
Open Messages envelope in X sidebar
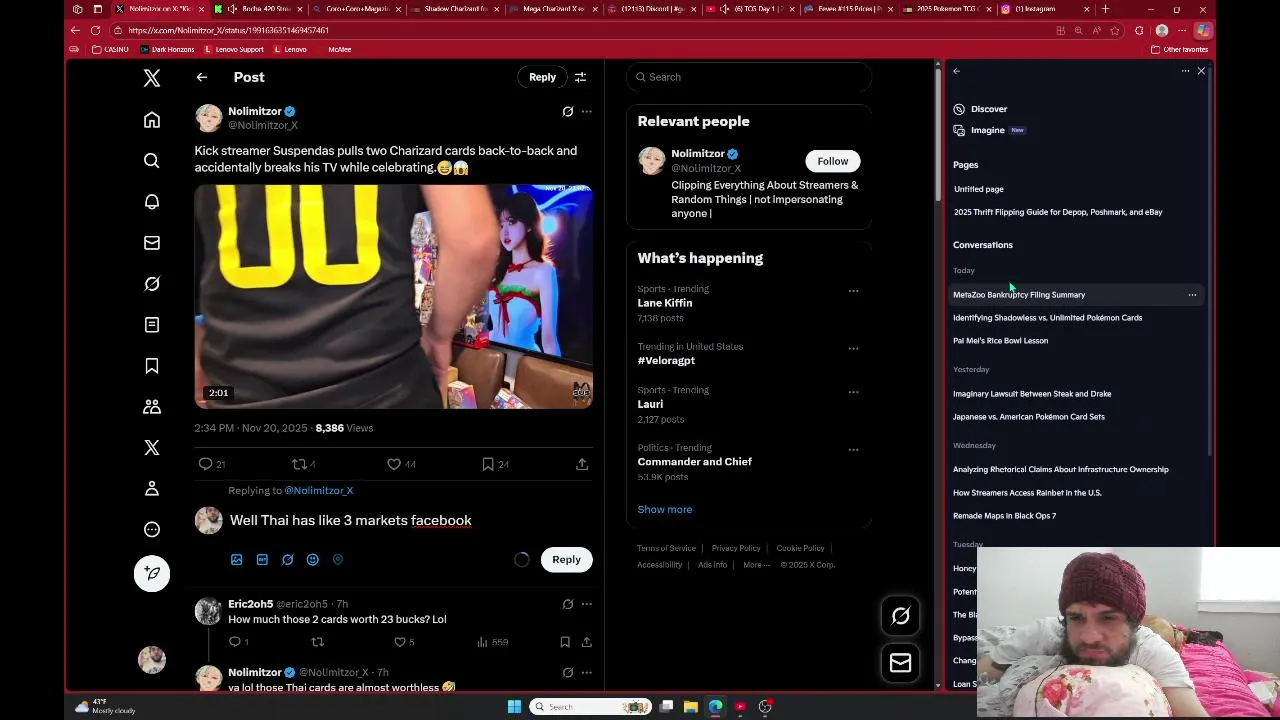pyautogui.click(x=152, y=242)
